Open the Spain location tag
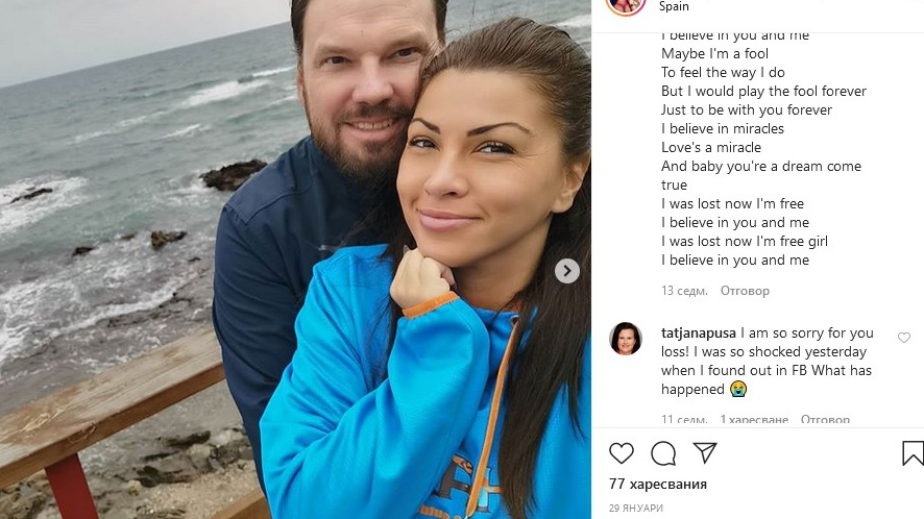 point(674,6)
